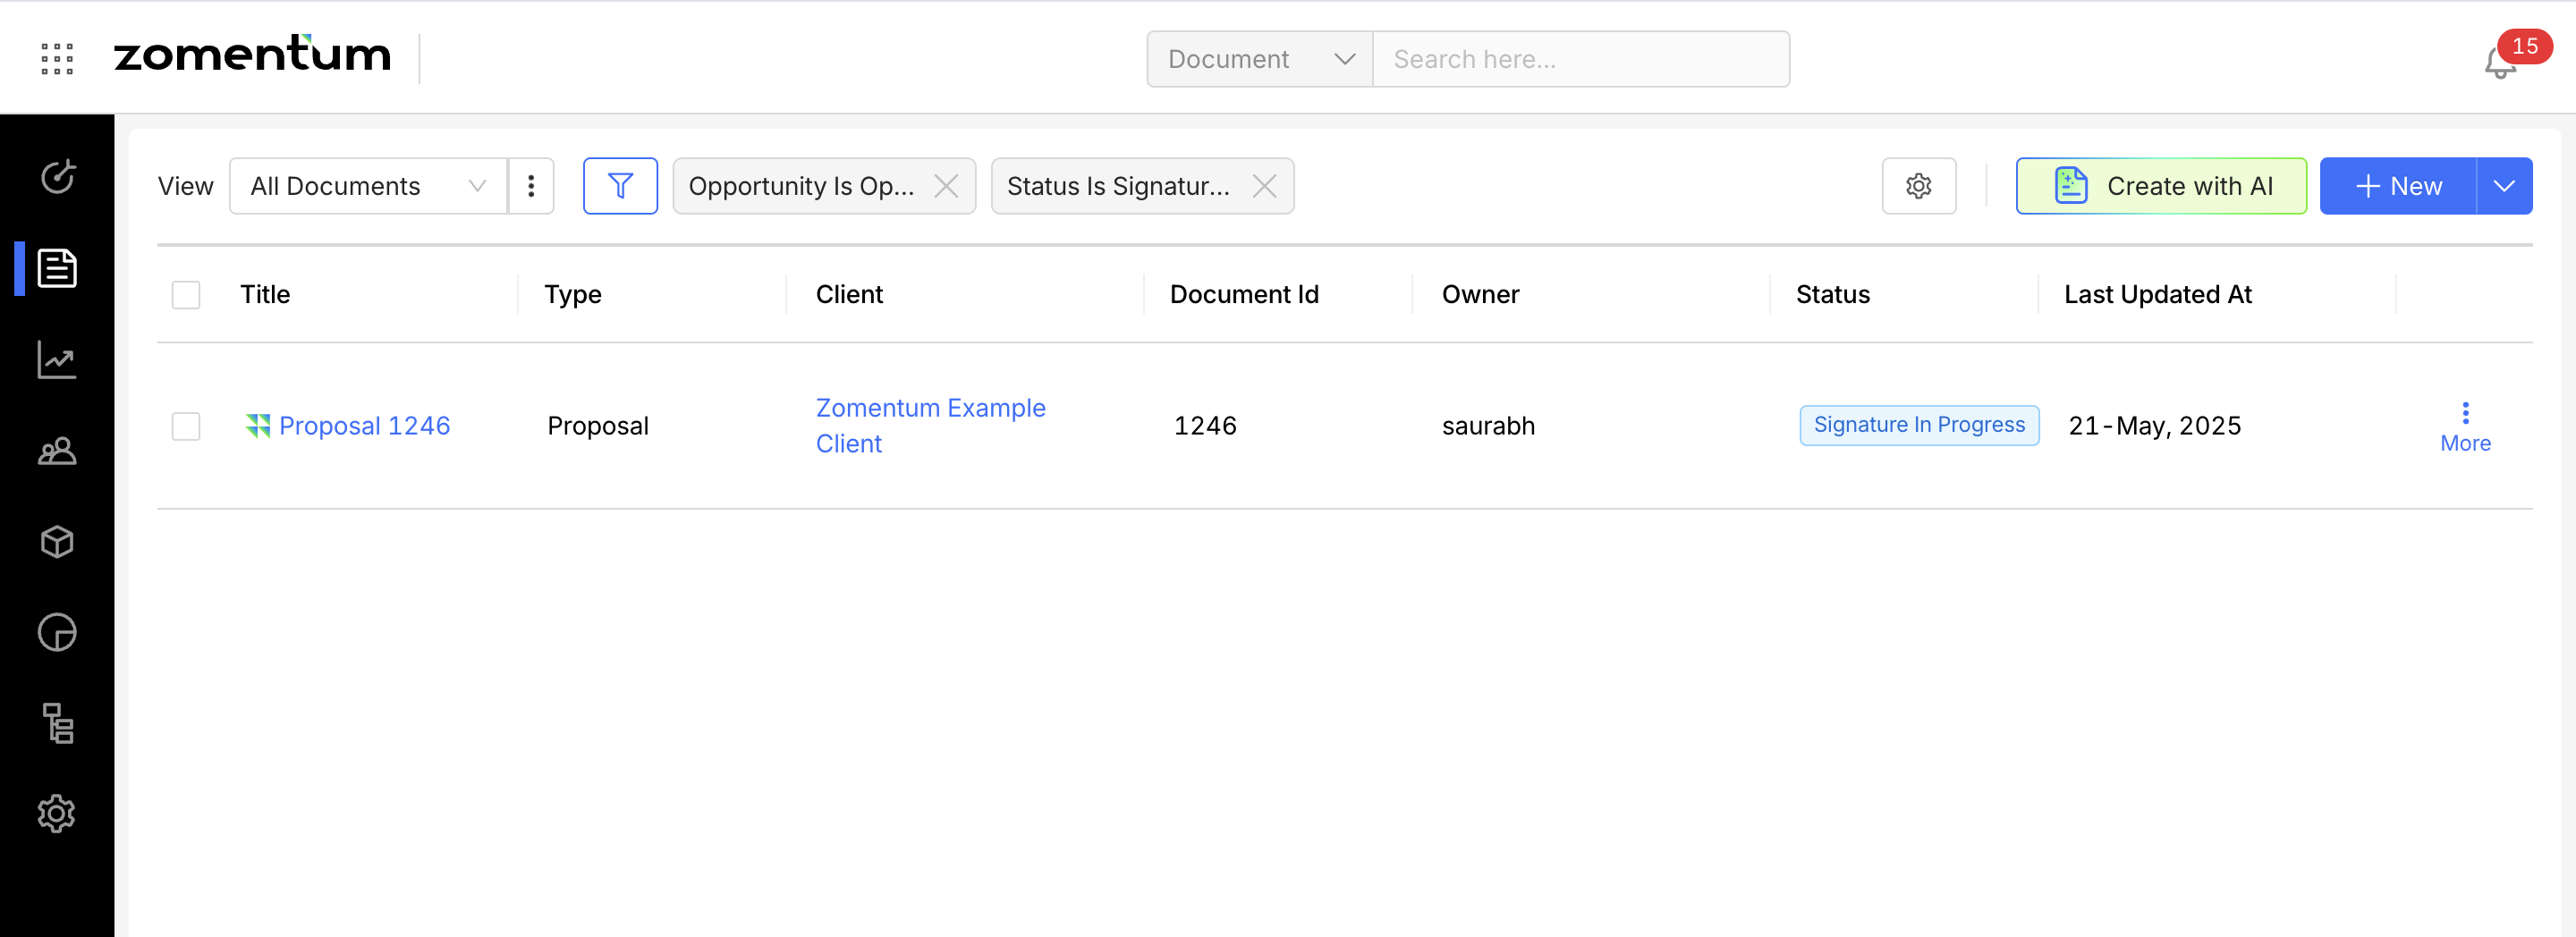Expand the New button dropdown arrow
The height and width of the screenshot is (937, 2576).
pyautogui.click(x=2504, y=186)
